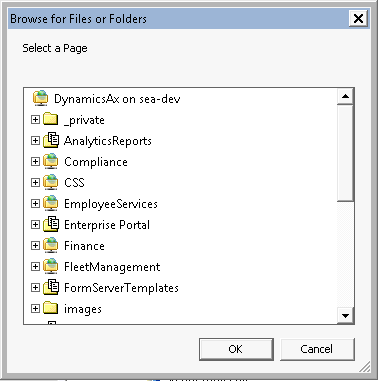Click the FleetManagement subsite icon
Screen dimensions: 378x381
point(51,266)
